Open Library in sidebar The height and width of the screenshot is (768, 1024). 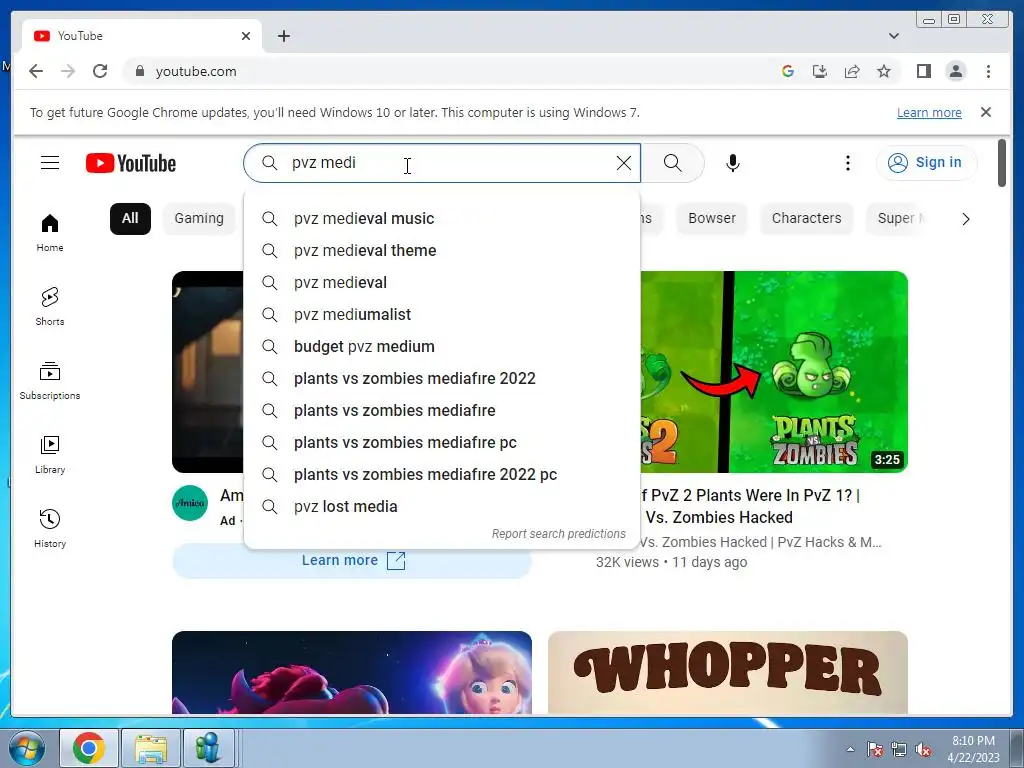[x=50, y=455]
